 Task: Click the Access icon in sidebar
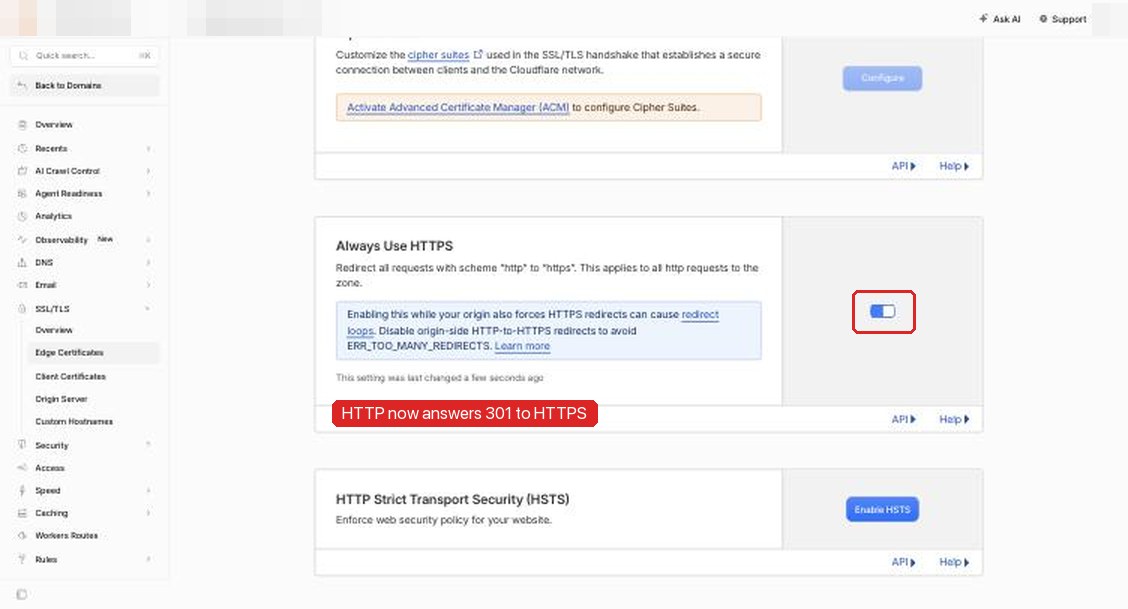(22, 467)
